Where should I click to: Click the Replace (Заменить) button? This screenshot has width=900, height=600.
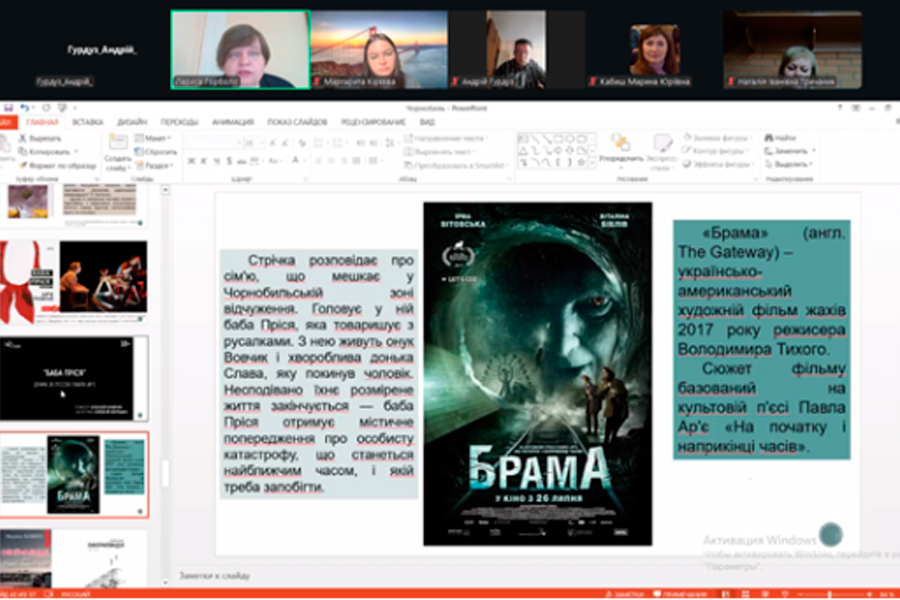790,151
